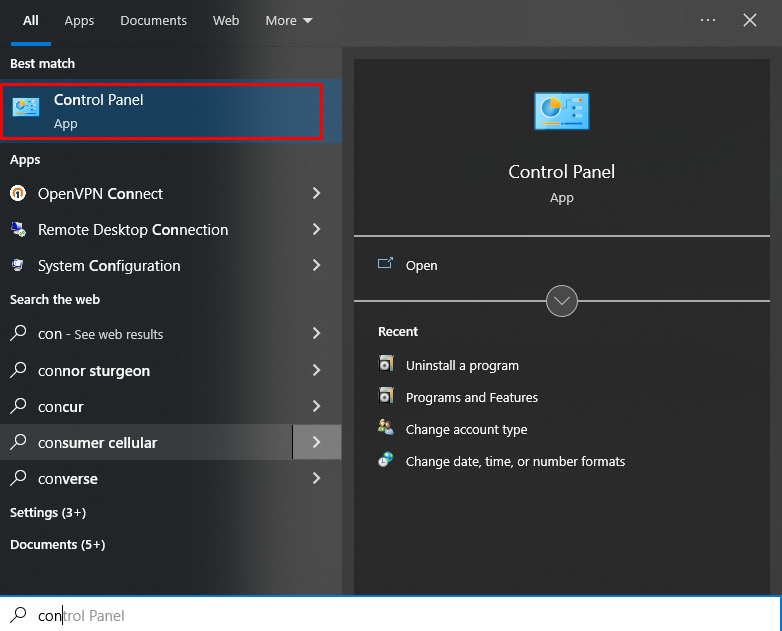This screenshot has width=782, height=631.
Task: Expand the consumer cellular arrow
Action: point(317,442)
